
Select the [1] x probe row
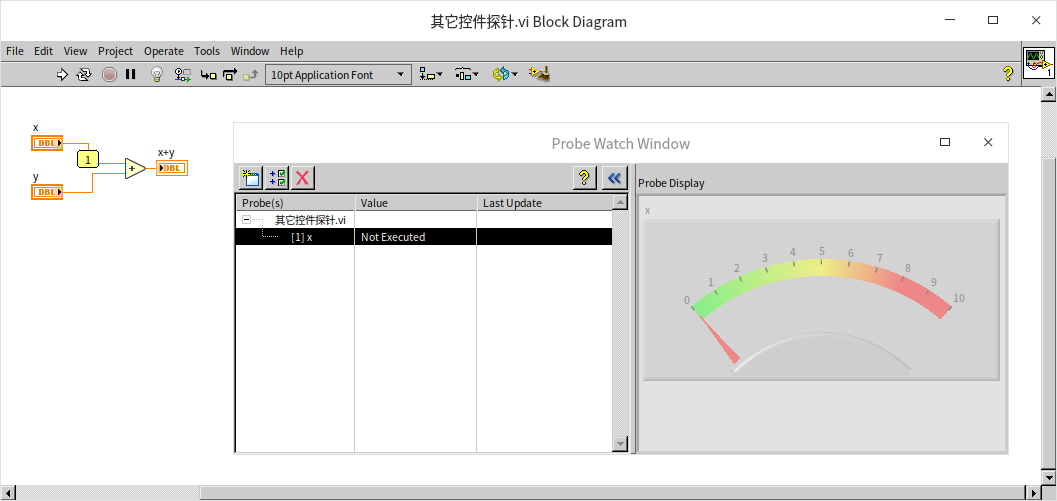tap(301, 237)
